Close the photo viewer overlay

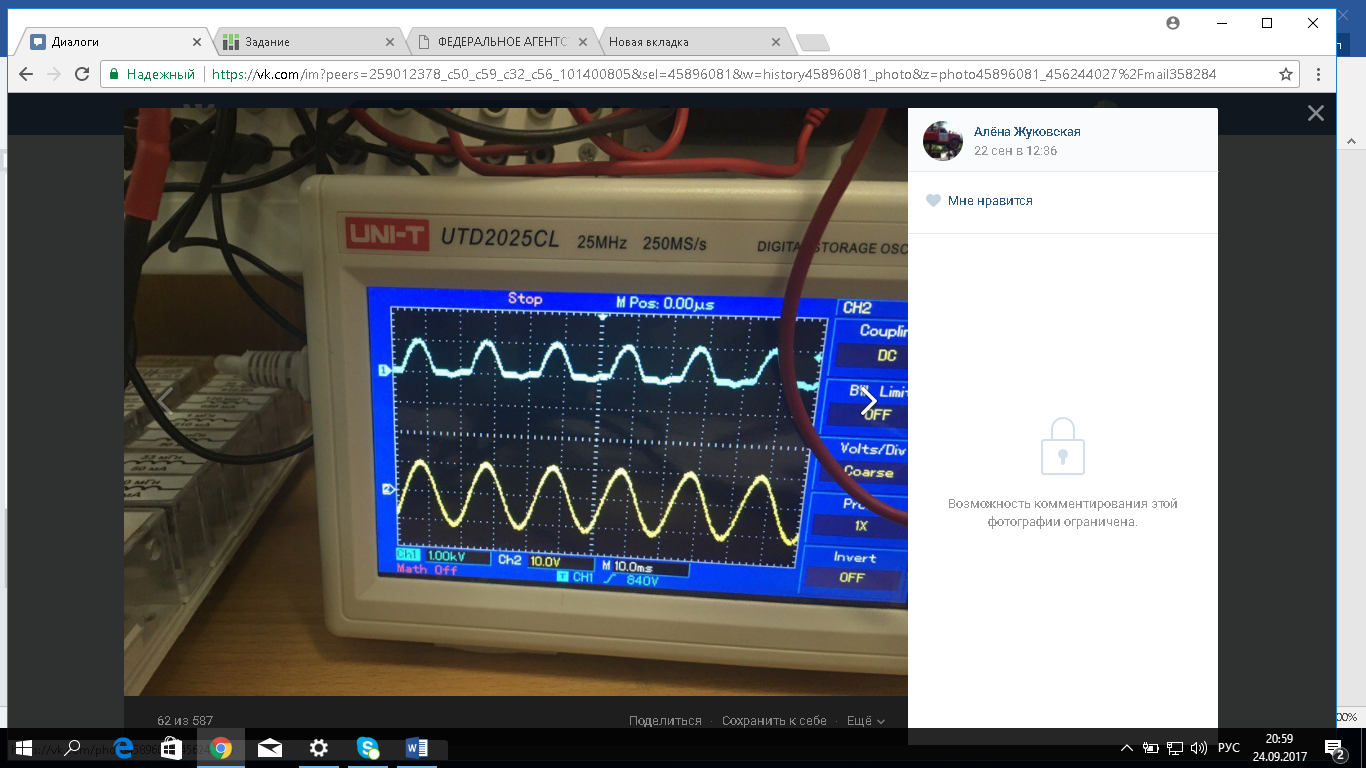click(1316, 114)
